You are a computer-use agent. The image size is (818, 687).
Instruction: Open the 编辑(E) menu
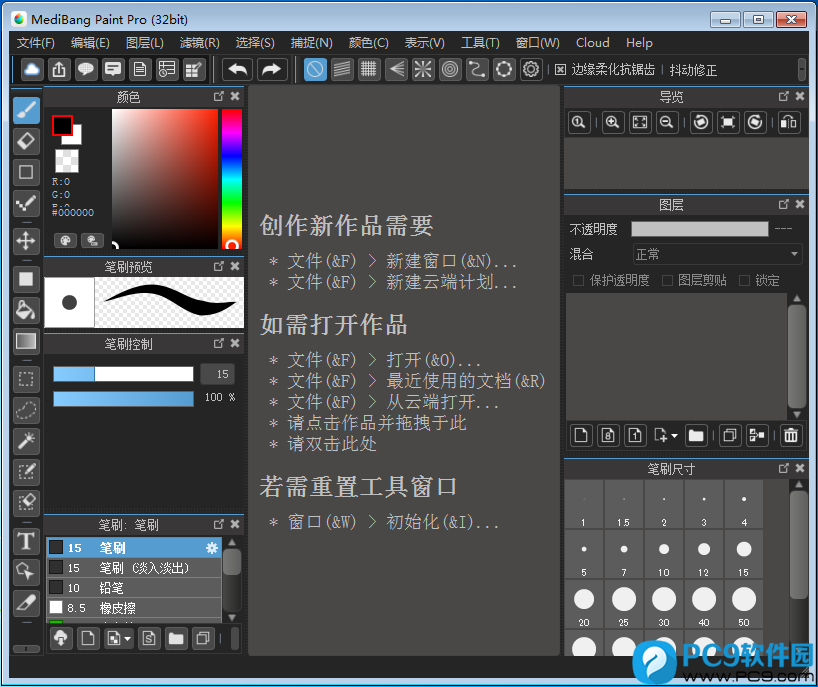[90, 43]
